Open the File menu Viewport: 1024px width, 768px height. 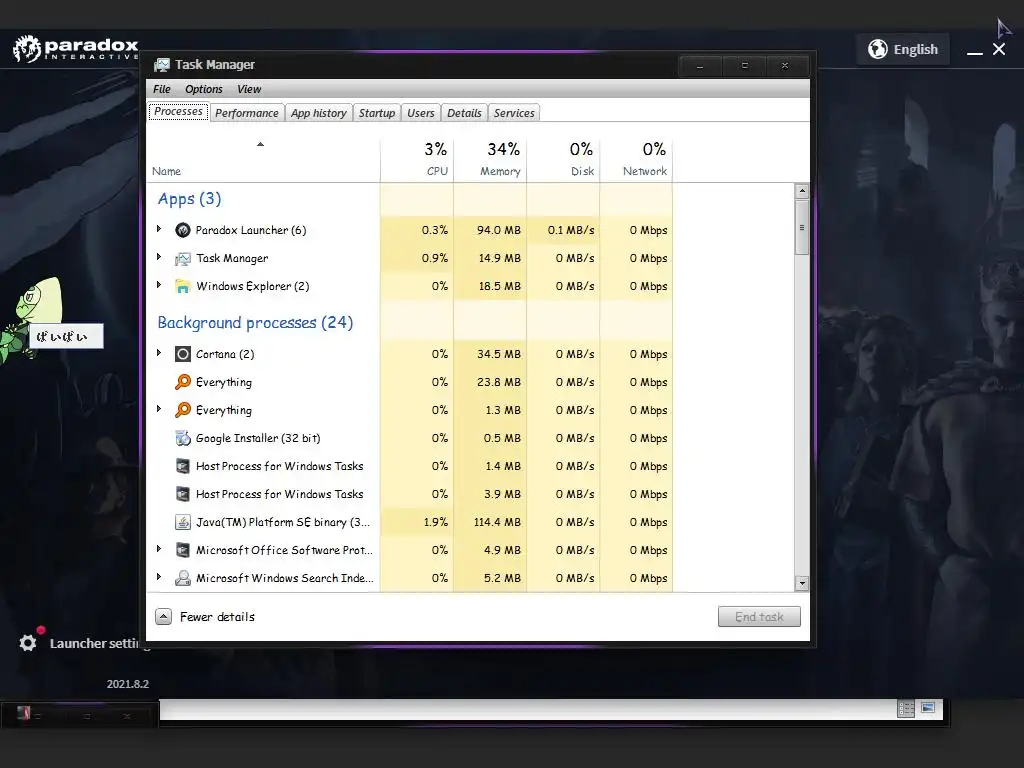click(x=162, y=89)
